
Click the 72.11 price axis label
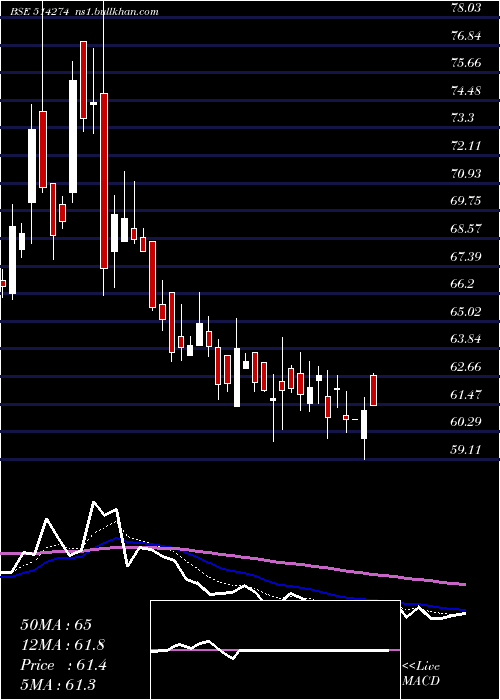466,146
